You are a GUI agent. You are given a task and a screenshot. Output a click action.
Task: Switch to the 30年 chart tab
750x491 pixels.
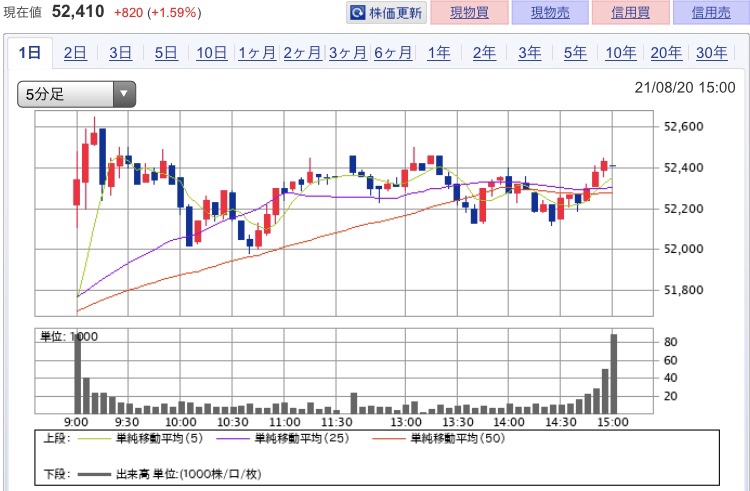[x=711, y=53]
